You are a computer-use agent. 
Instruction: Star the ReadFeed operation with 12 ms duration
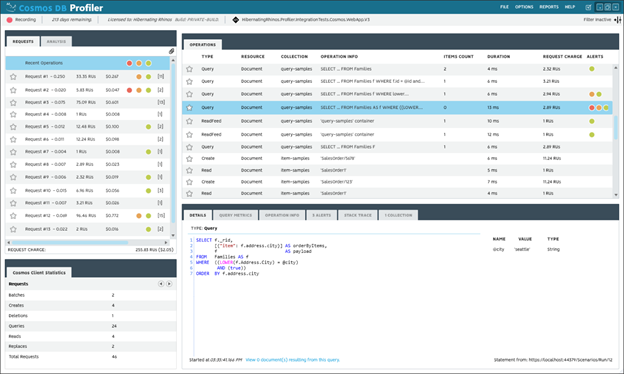(189, 135)
